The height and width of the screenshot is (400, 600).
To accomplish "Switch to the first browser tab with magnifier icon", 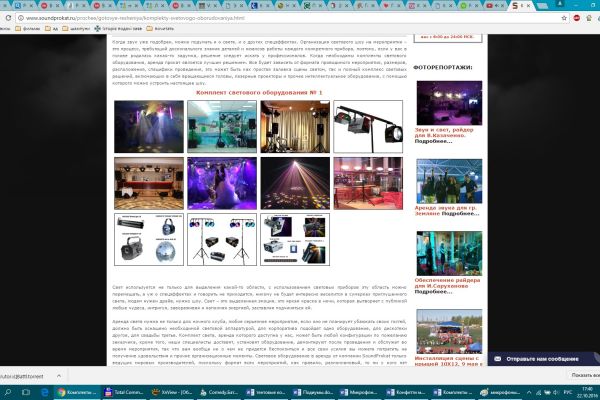I will point(23,5).
